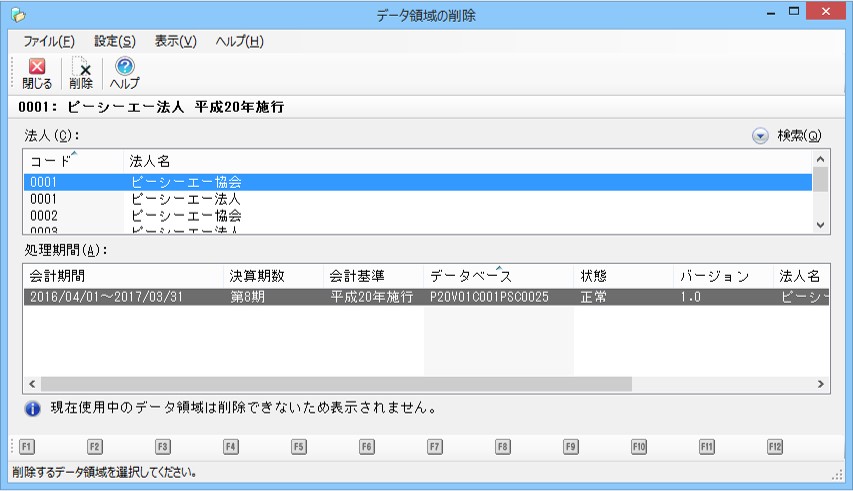This screenshot has width=853, height=491.
Task: Click the horizontal scrollbar right arrow
Action: tap(821, 384)
